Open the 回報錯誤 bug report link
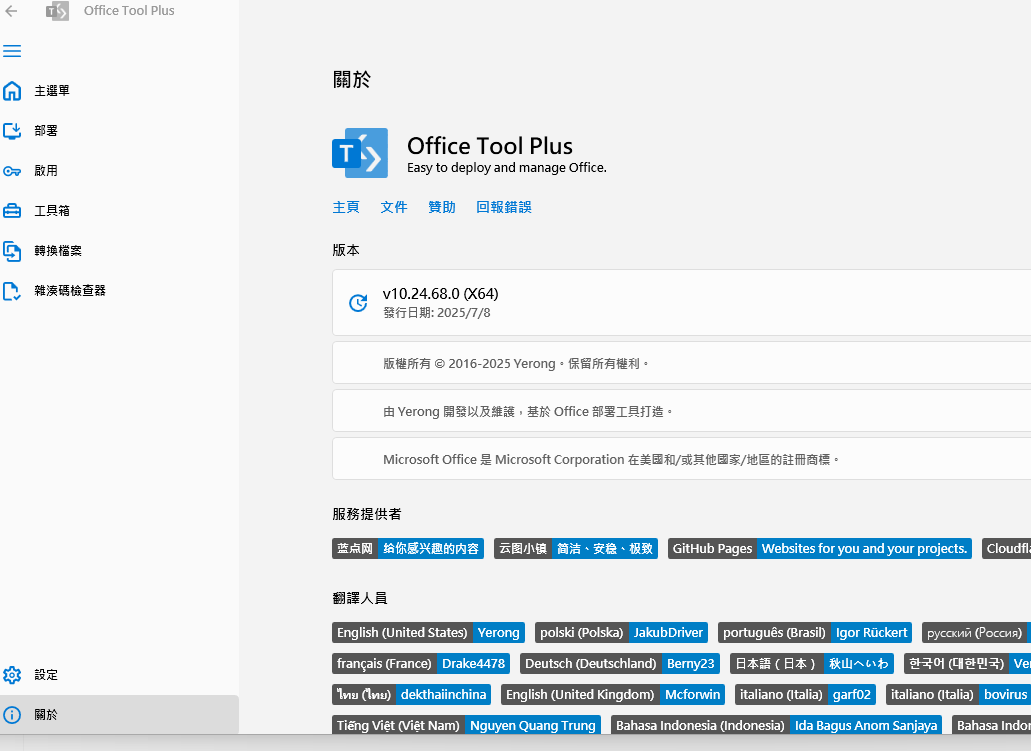The height and width of the screenshot is (751, 1031). pos(504,207)
